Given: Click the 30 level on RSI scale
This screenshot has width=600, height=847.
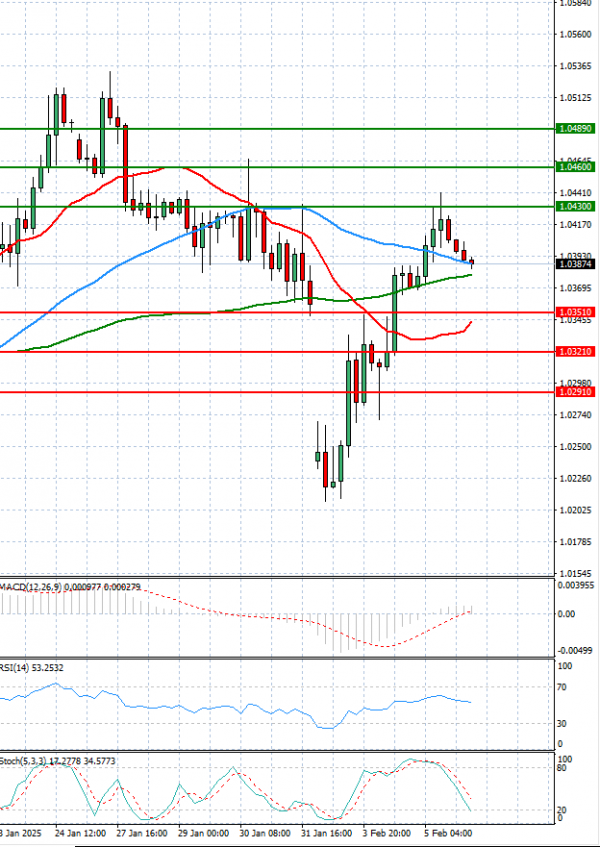Looking at the screenshot, I should click(564, 723).
